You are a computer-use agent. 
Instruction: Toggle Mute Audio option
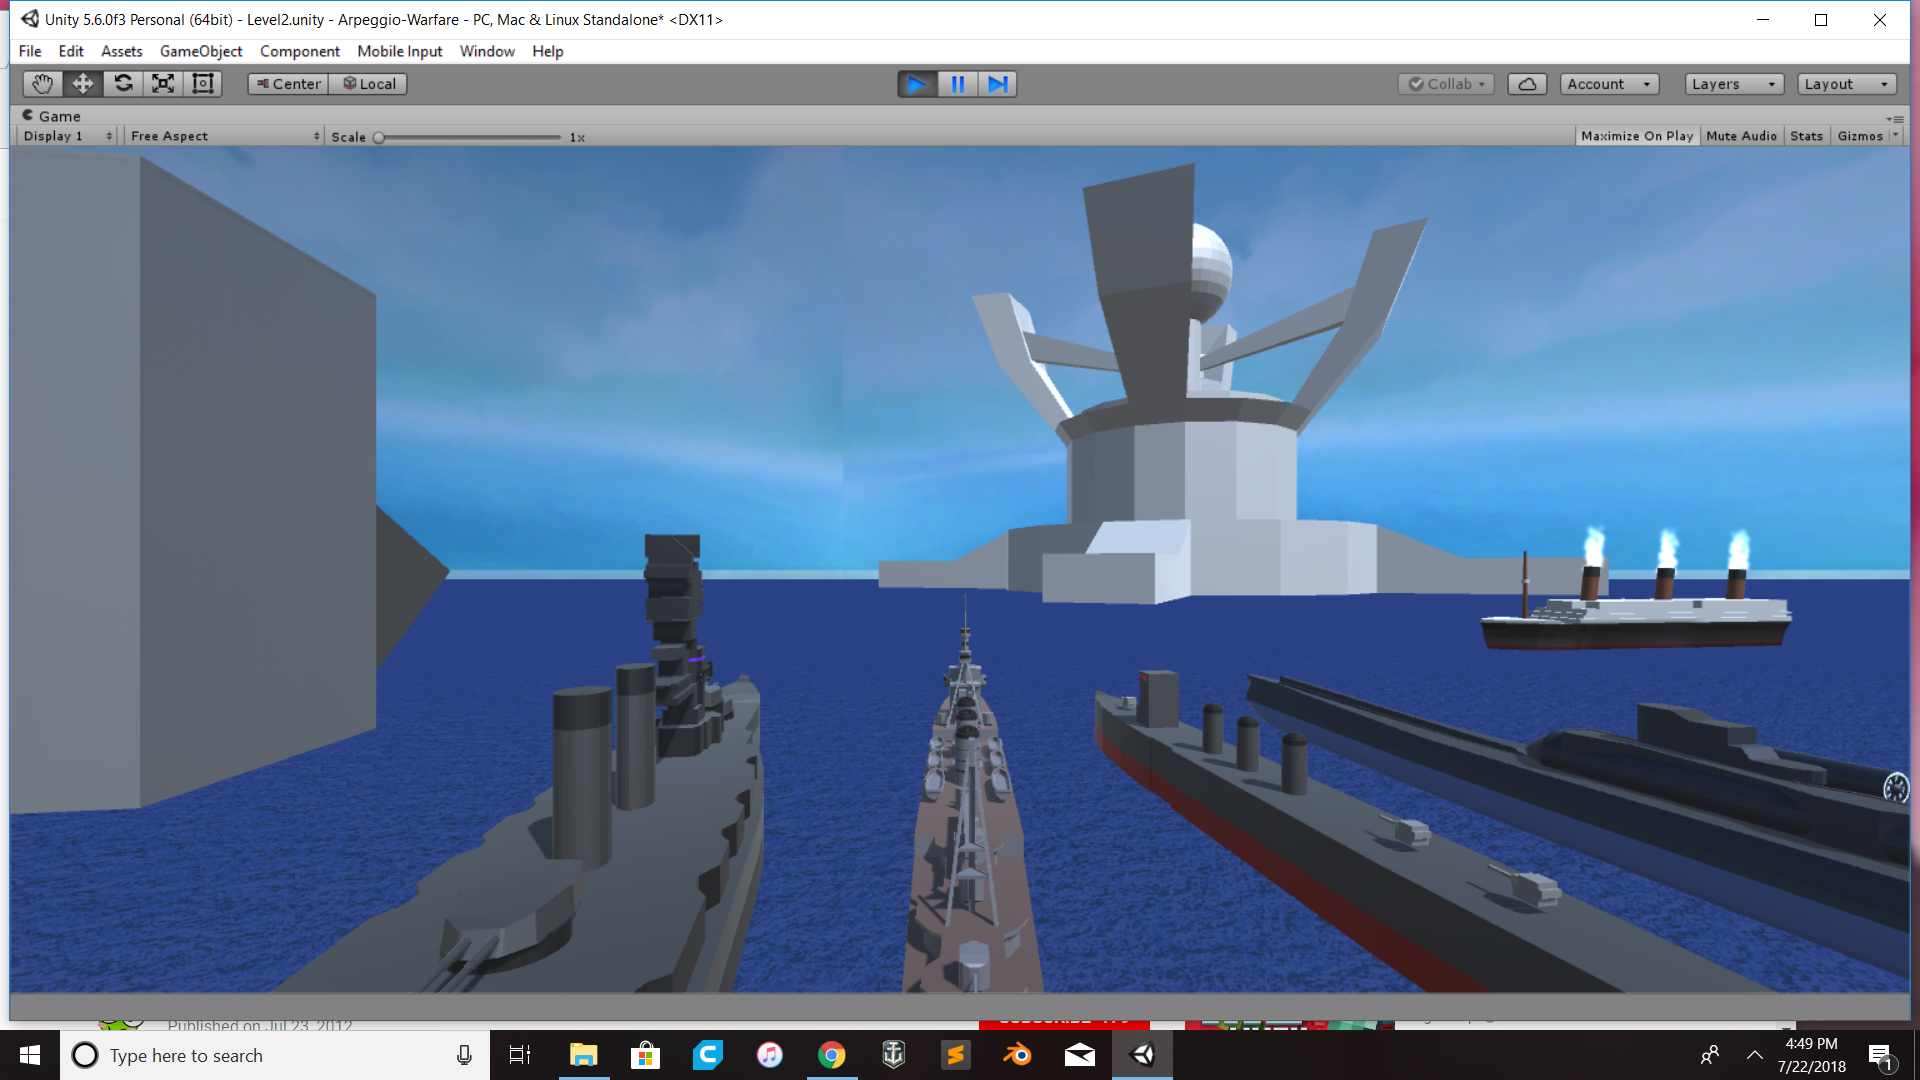point(1741,136)
